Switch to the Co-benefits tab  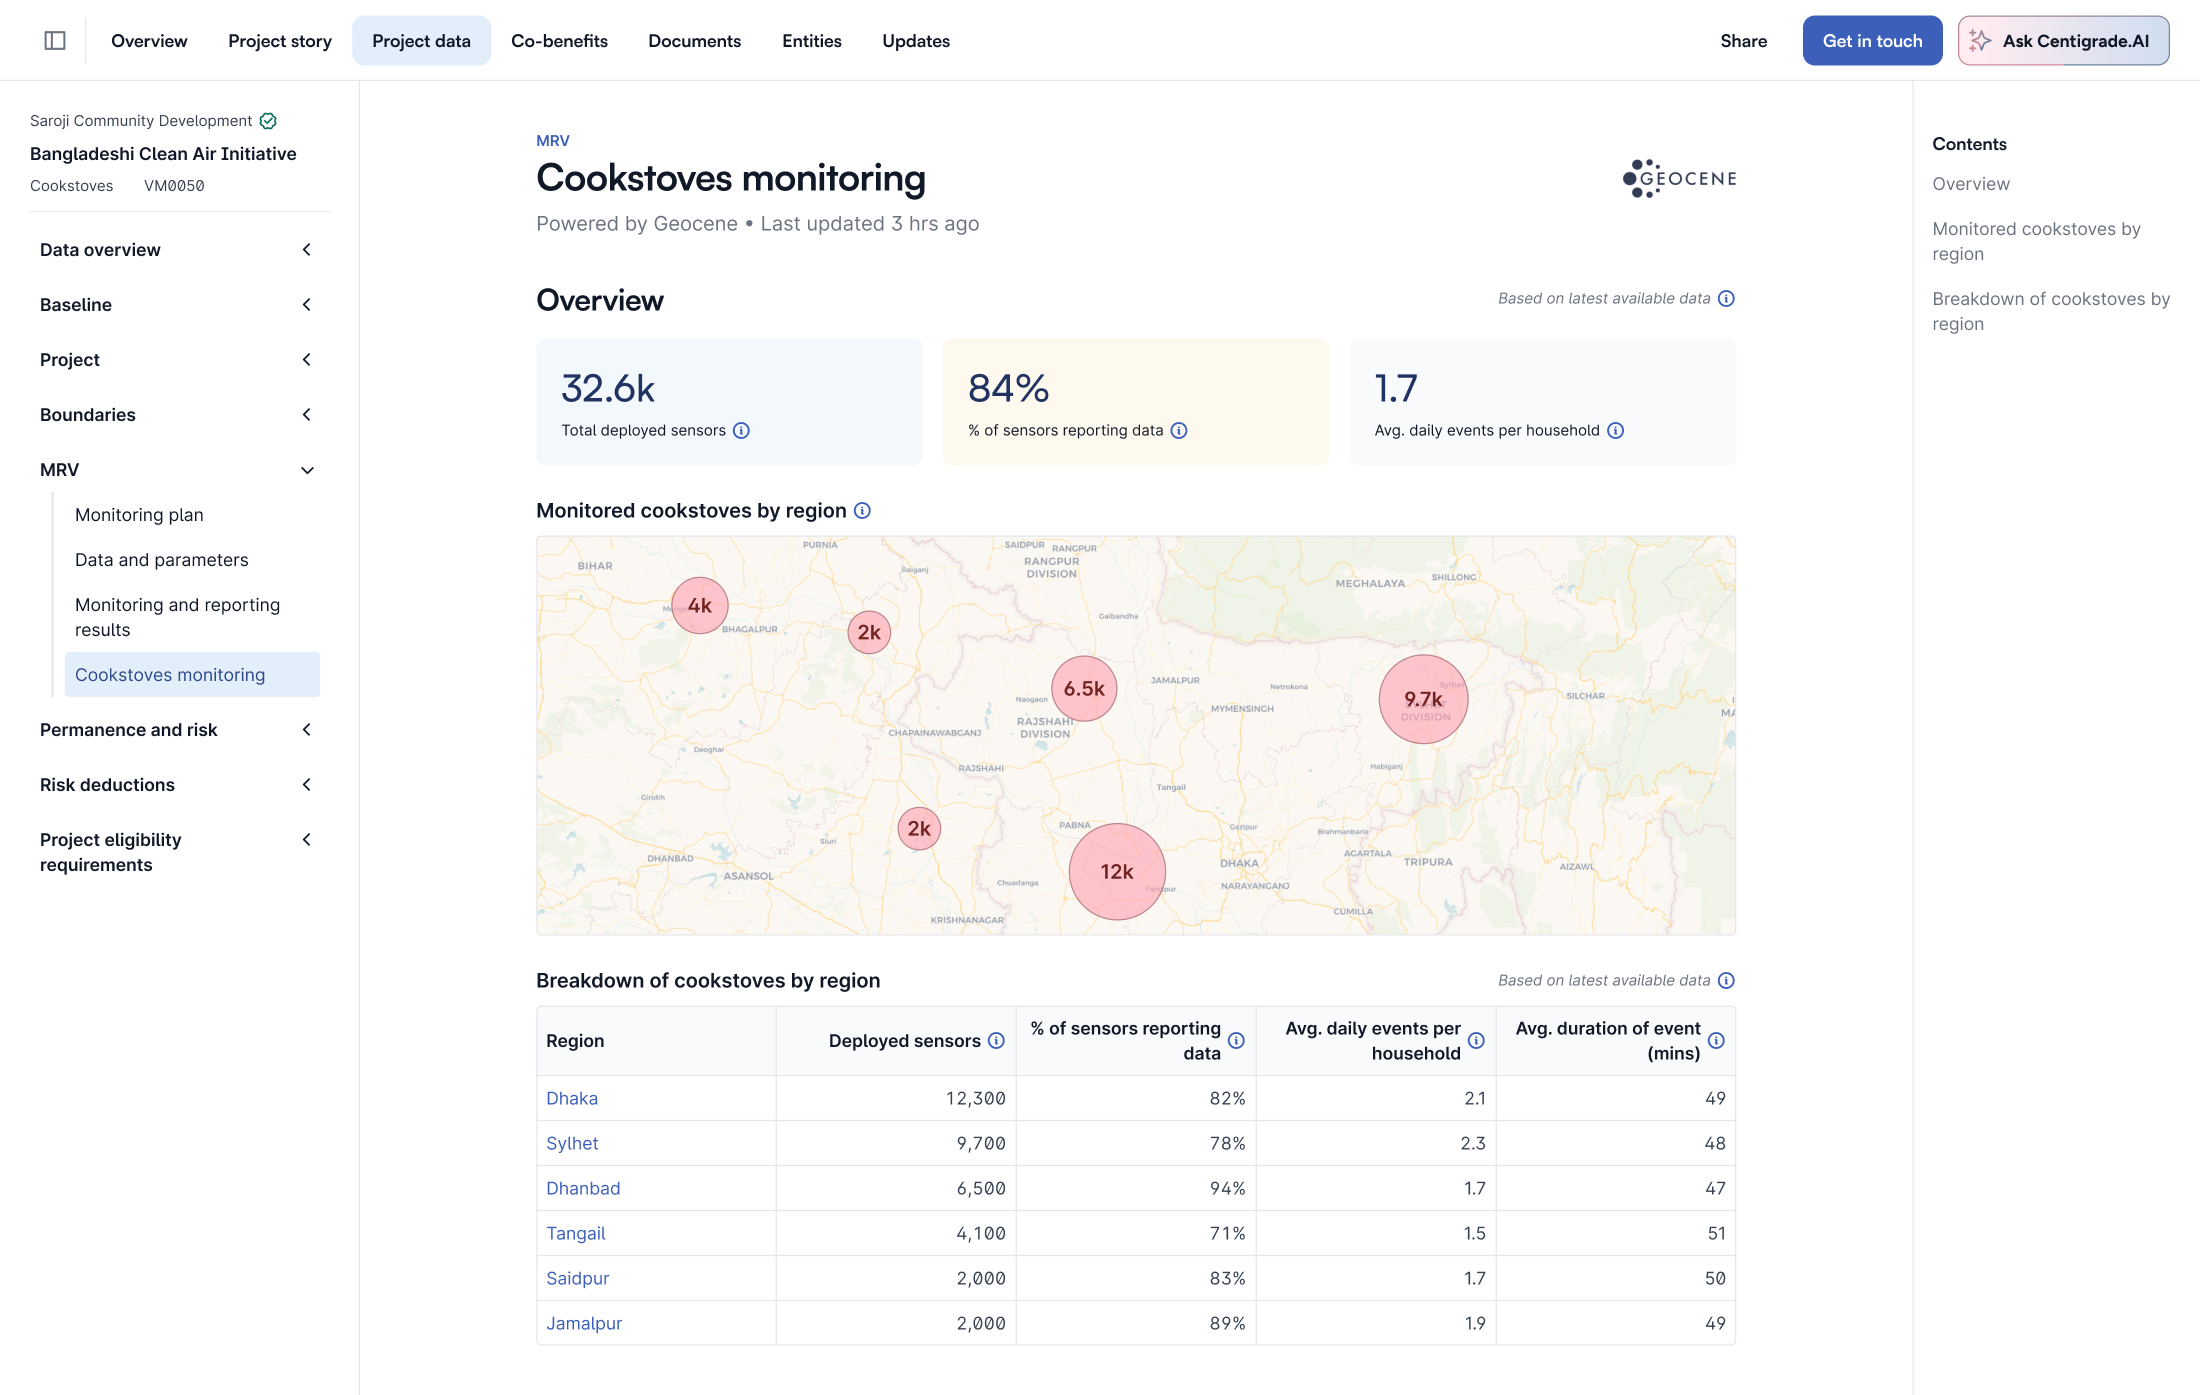coord(559,41)
